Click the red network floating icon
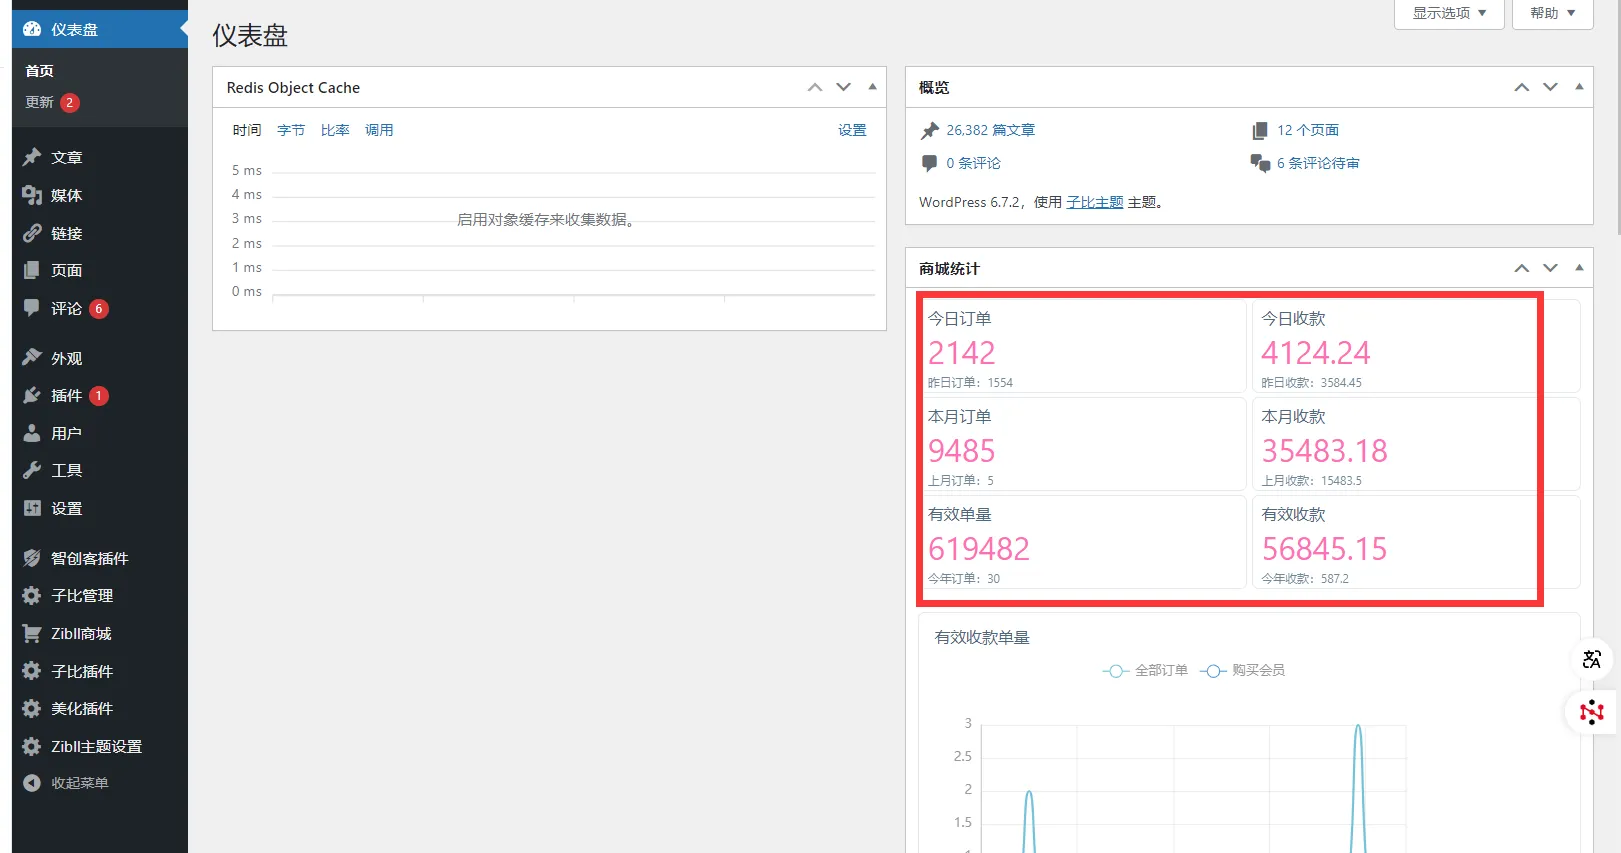 pos(1592,712)
